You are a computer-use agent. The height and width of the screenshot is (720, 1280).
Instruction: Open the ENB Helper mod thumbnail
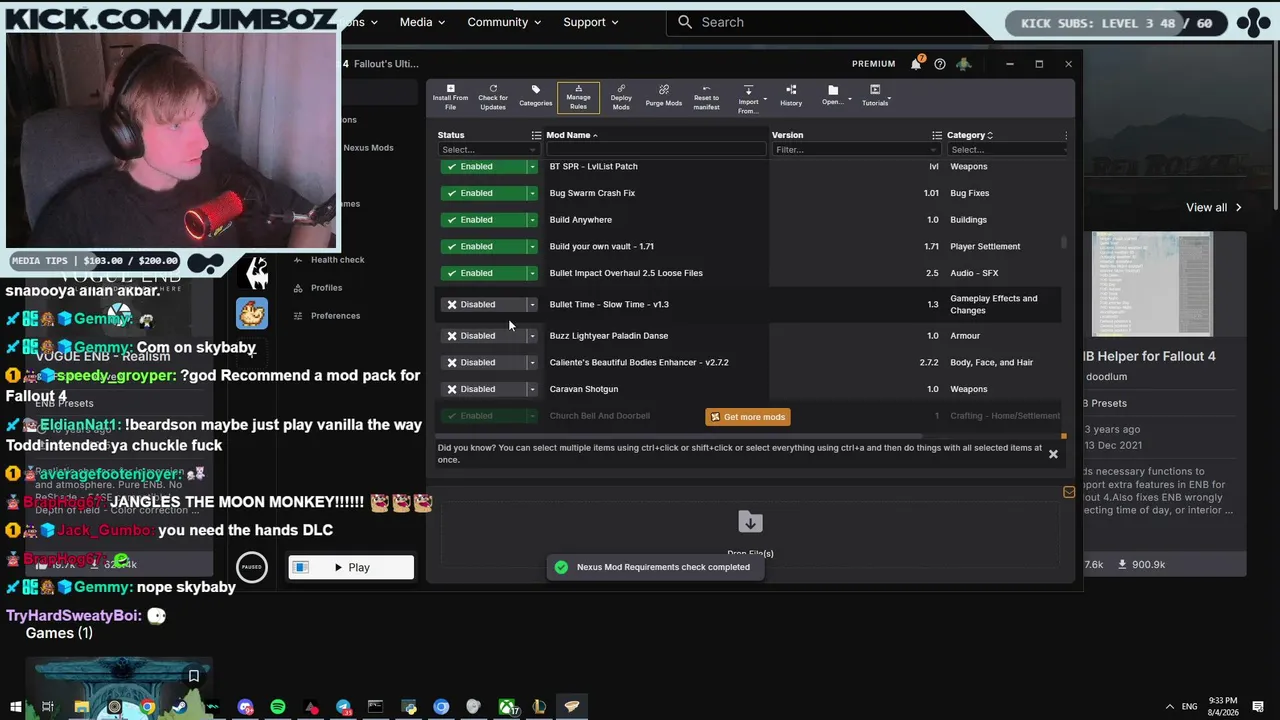click(1152, 285)
